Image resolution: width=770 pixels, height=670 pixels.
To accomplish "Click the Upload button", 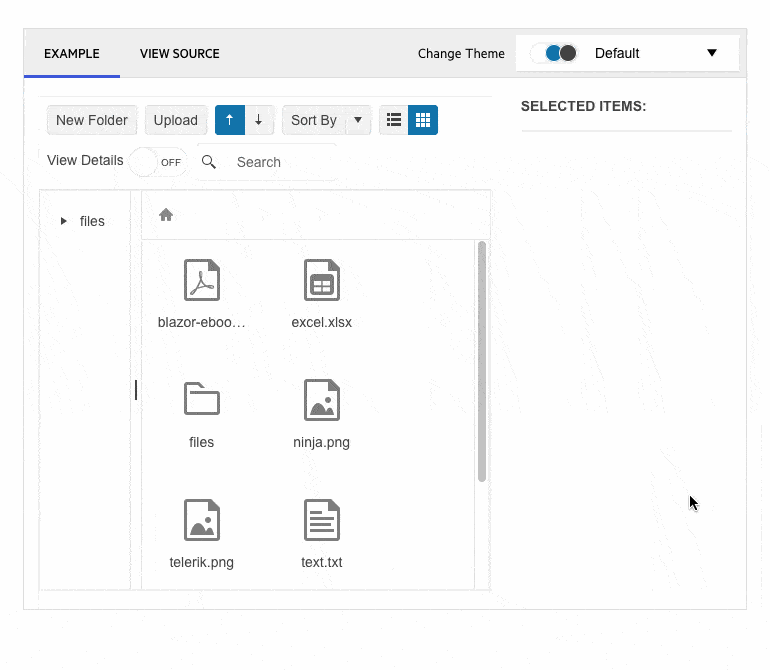I will [176, 120].
